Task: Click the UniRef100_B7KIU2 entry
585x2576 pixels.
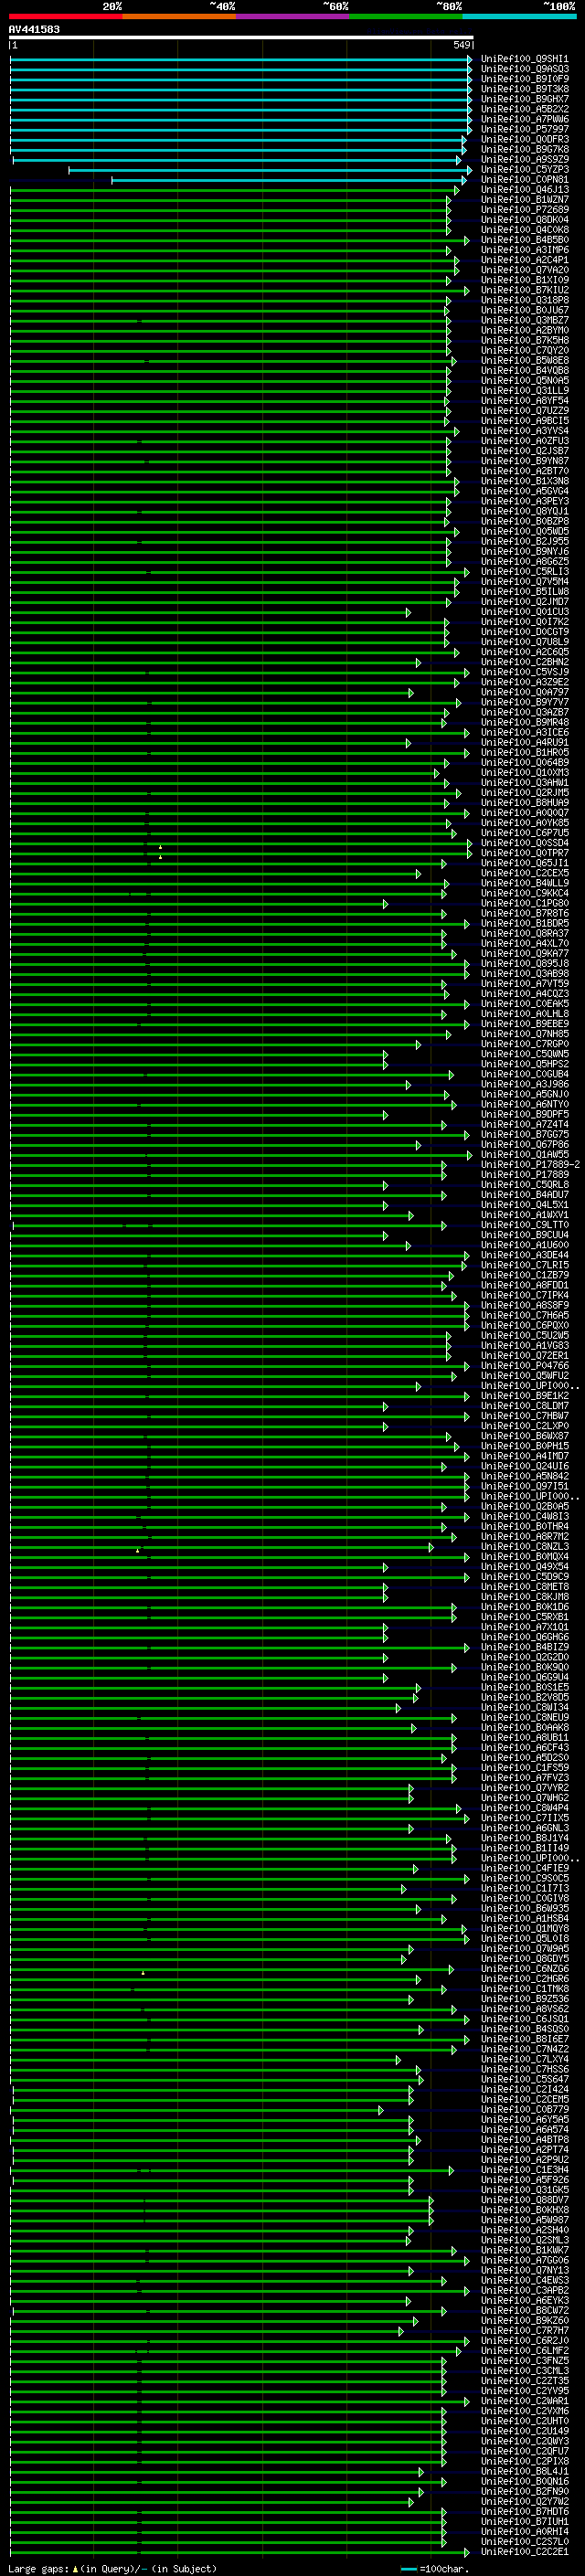Action: tap(524, 290)
